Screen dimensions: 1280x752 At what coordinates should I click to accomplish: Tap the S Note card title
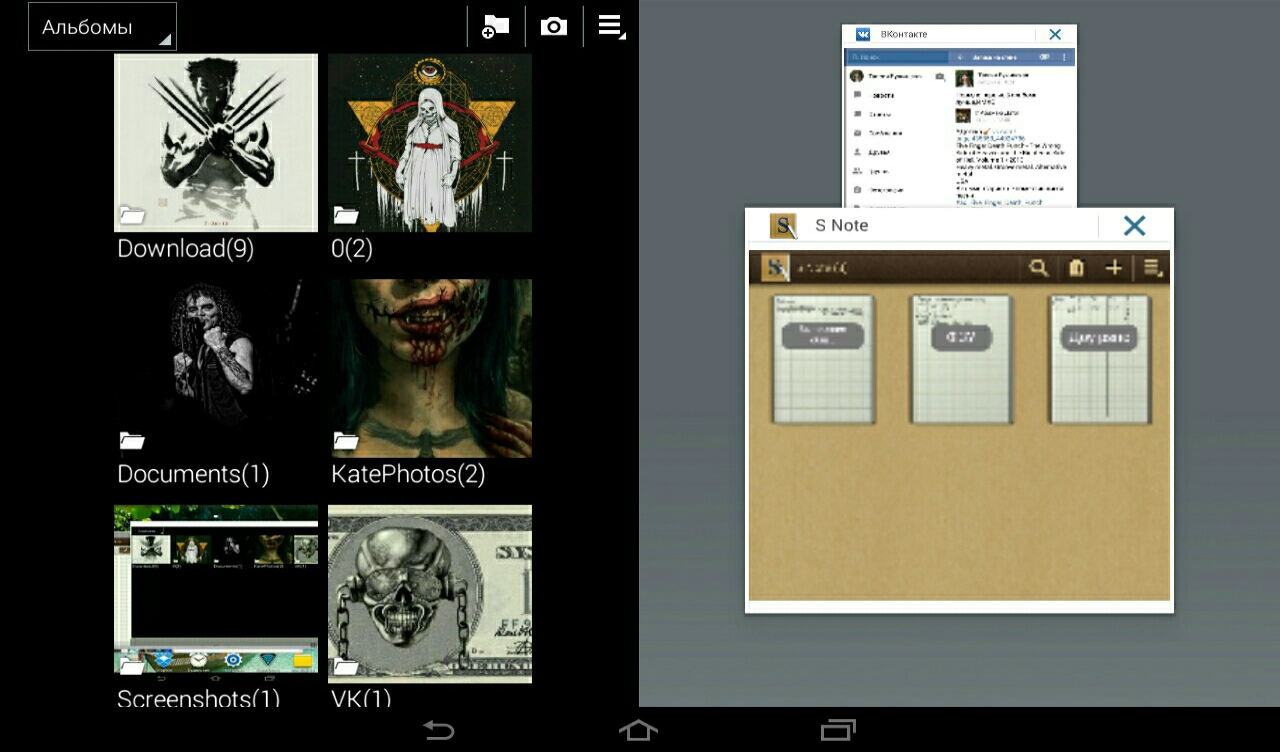(x=841, y=226)
